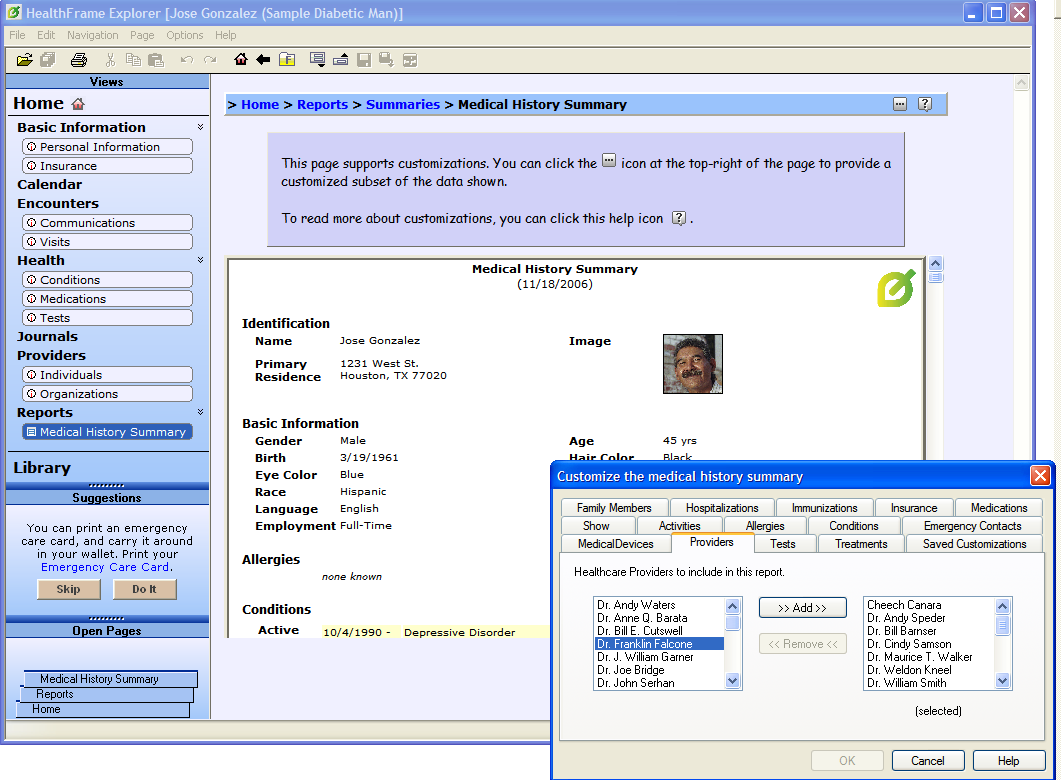Switch to the Immunizations tab

tap(824, 507)
